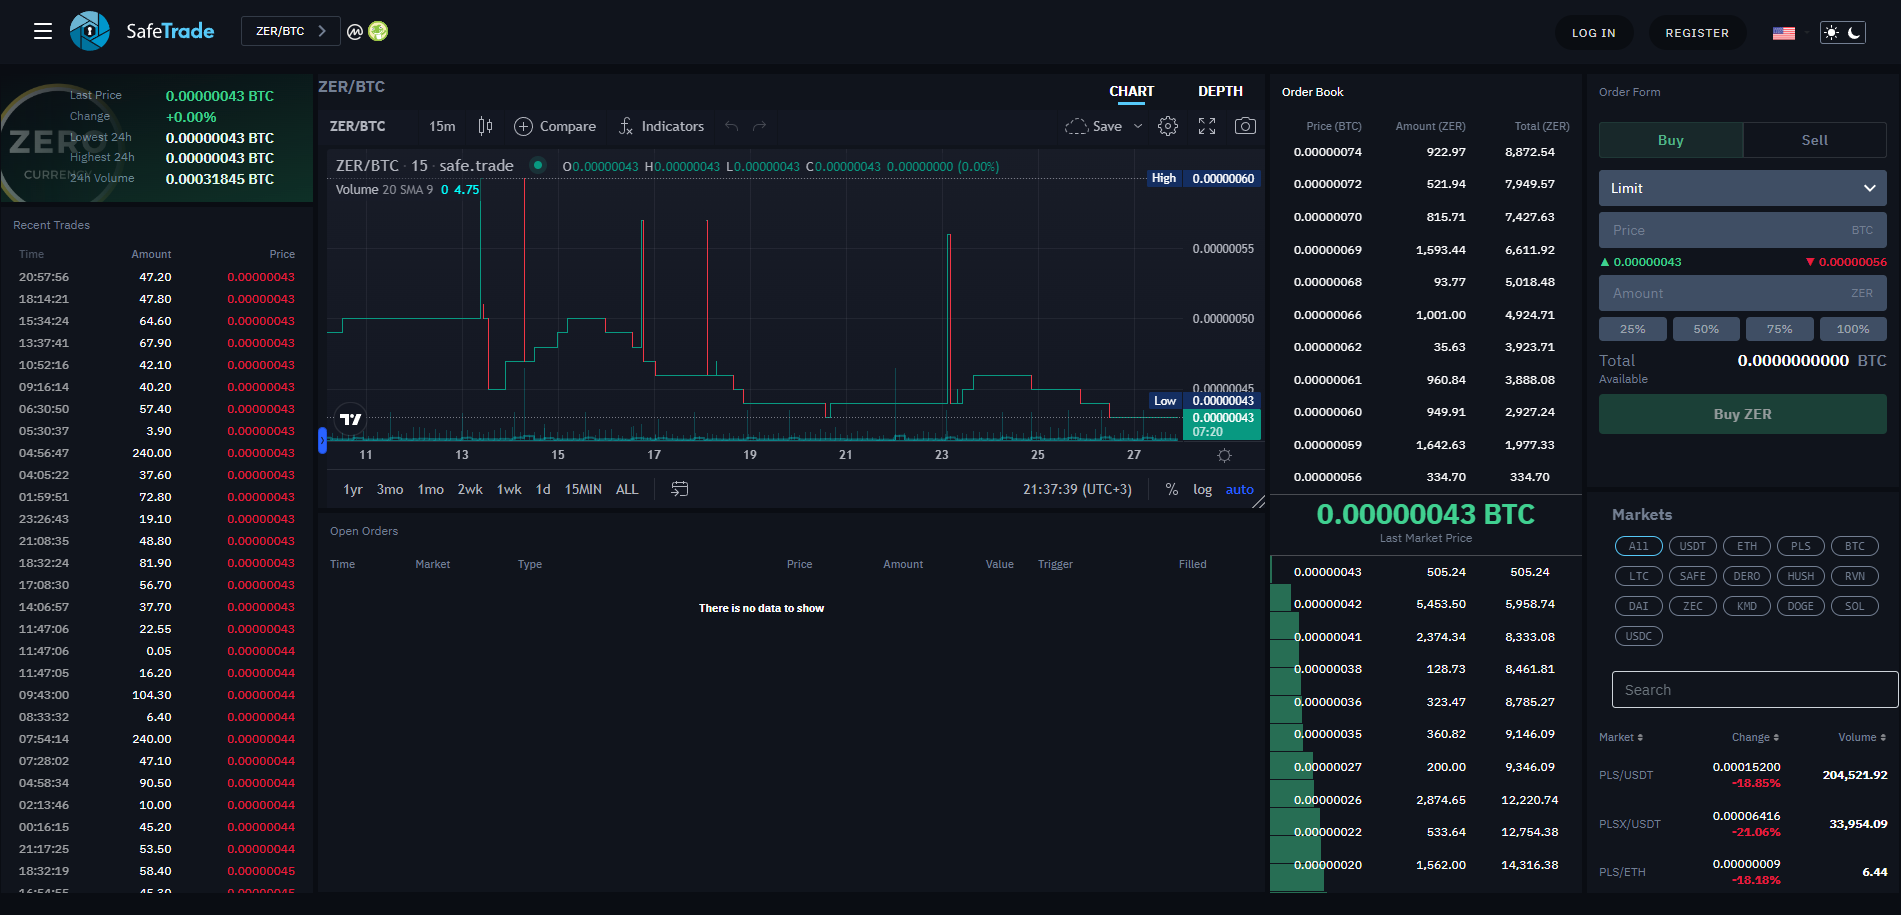Open the language flag dropdown

pos(1785,33)
